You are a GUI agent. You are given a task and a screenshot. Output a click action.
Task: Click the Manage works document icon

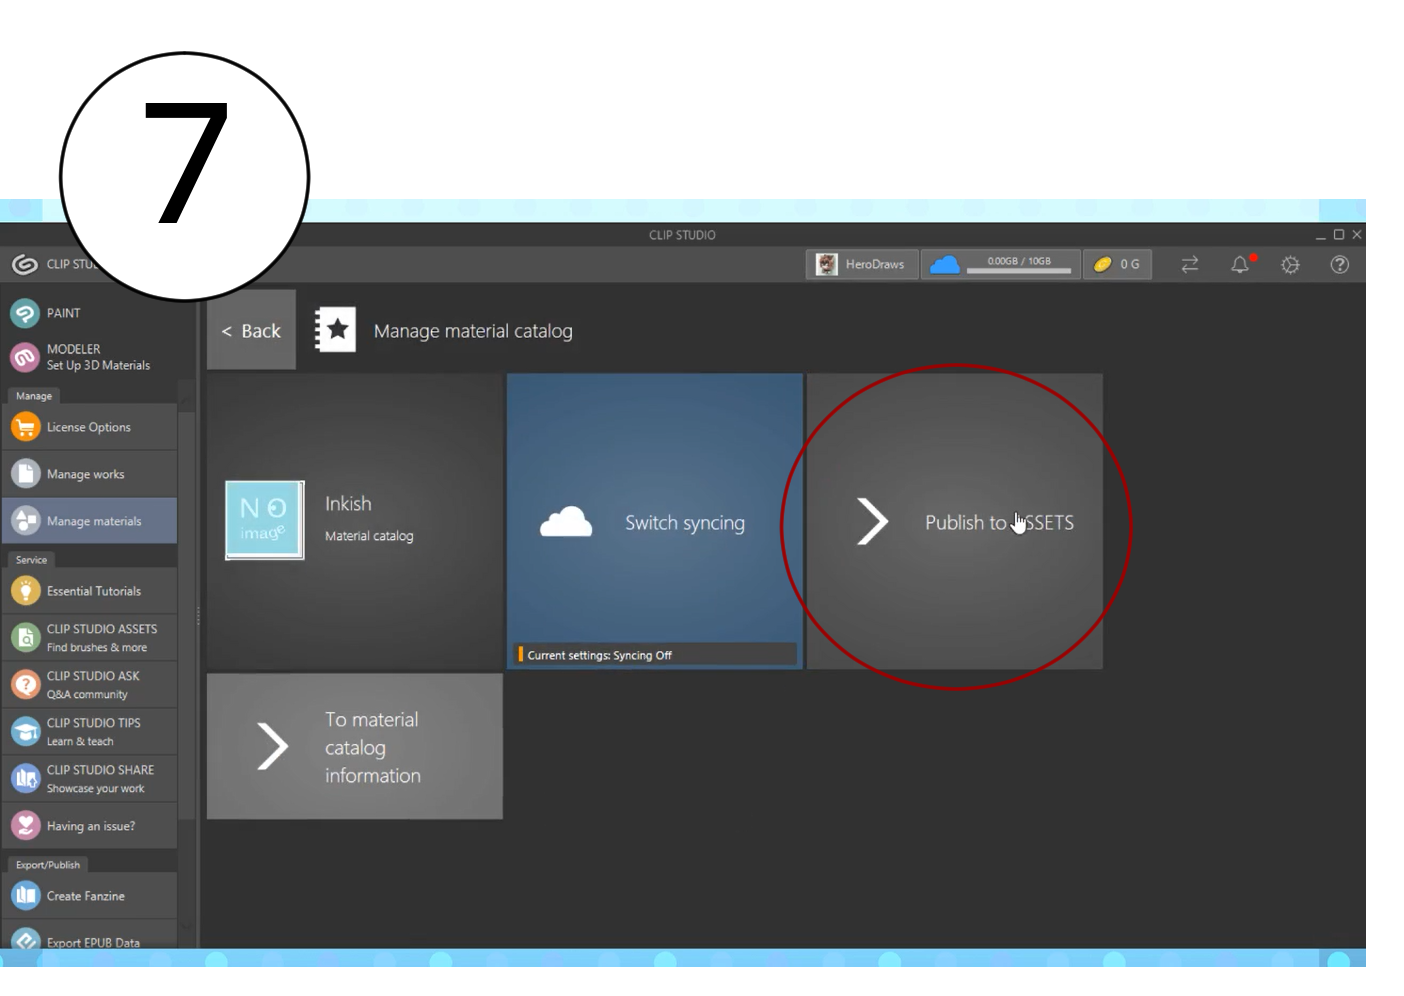coord(25,474)
